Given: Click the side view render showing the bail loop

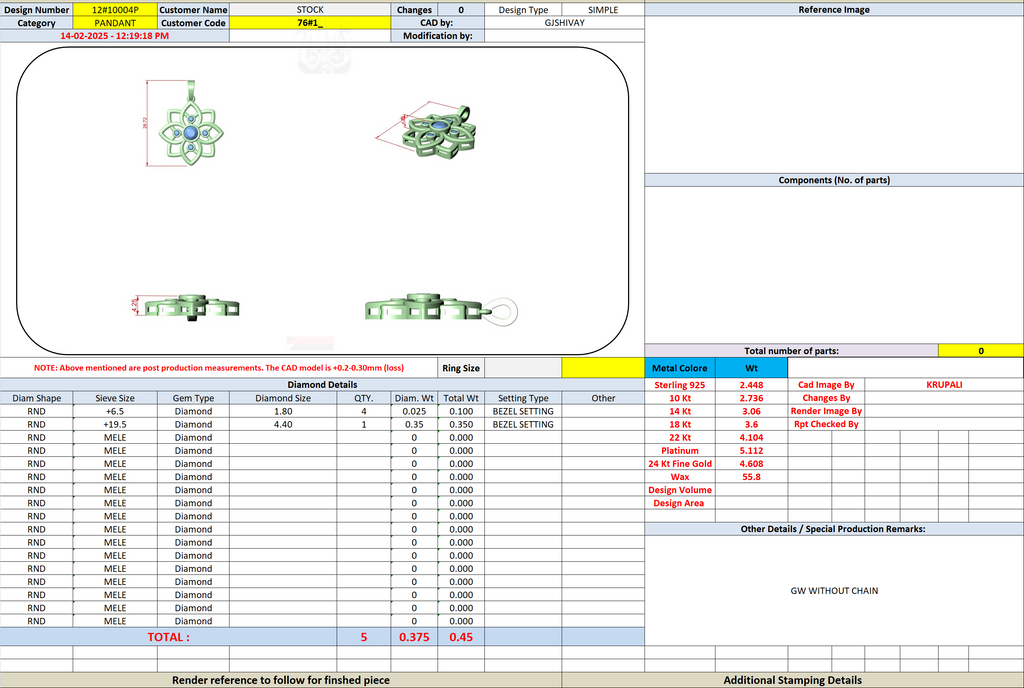Looking at the screenshot, I should click(441, 309).
